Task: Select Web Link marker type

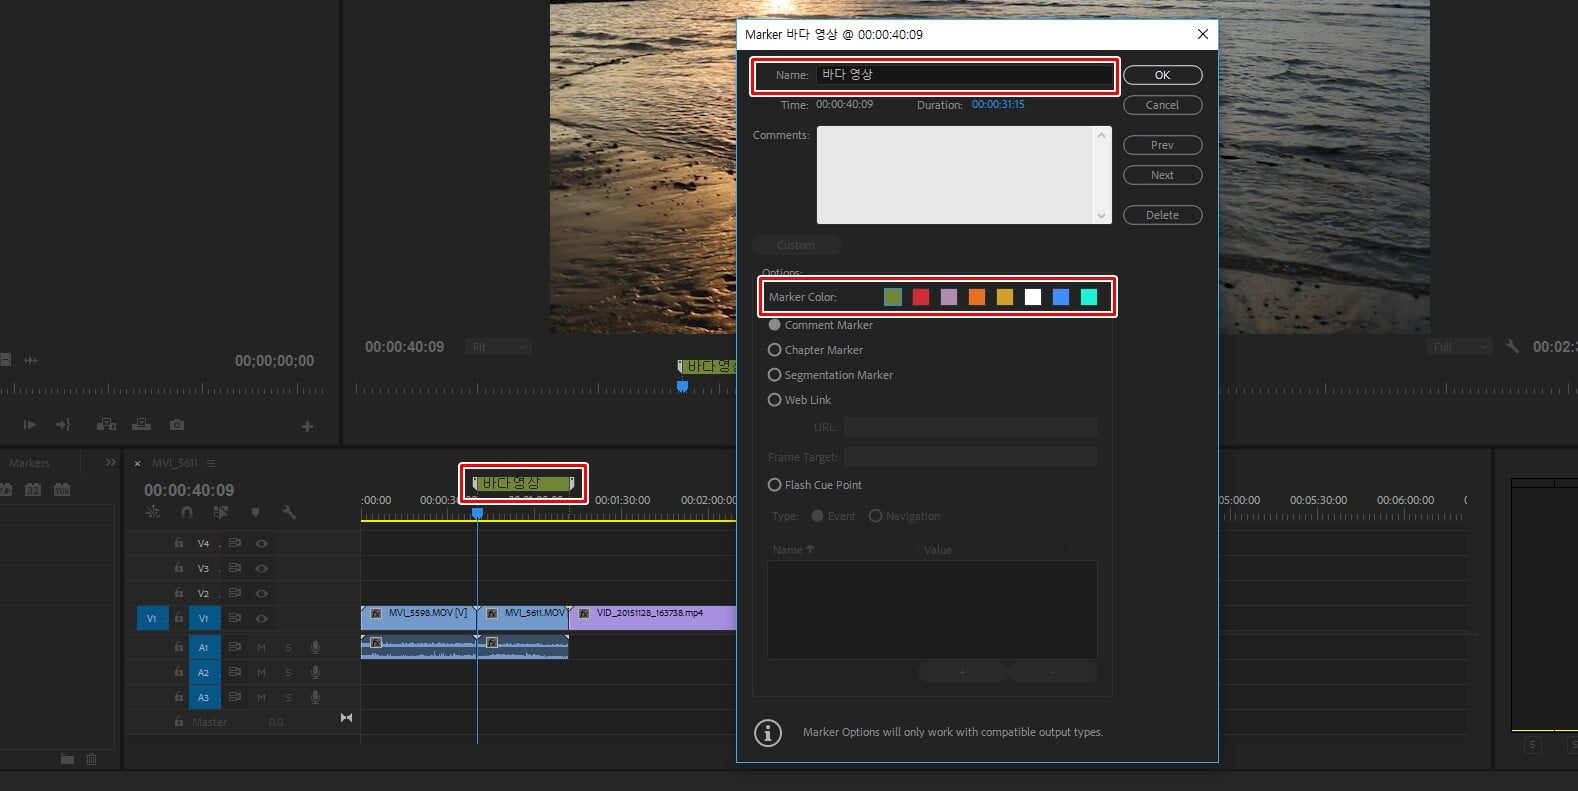Action: [x=774, y=400]
